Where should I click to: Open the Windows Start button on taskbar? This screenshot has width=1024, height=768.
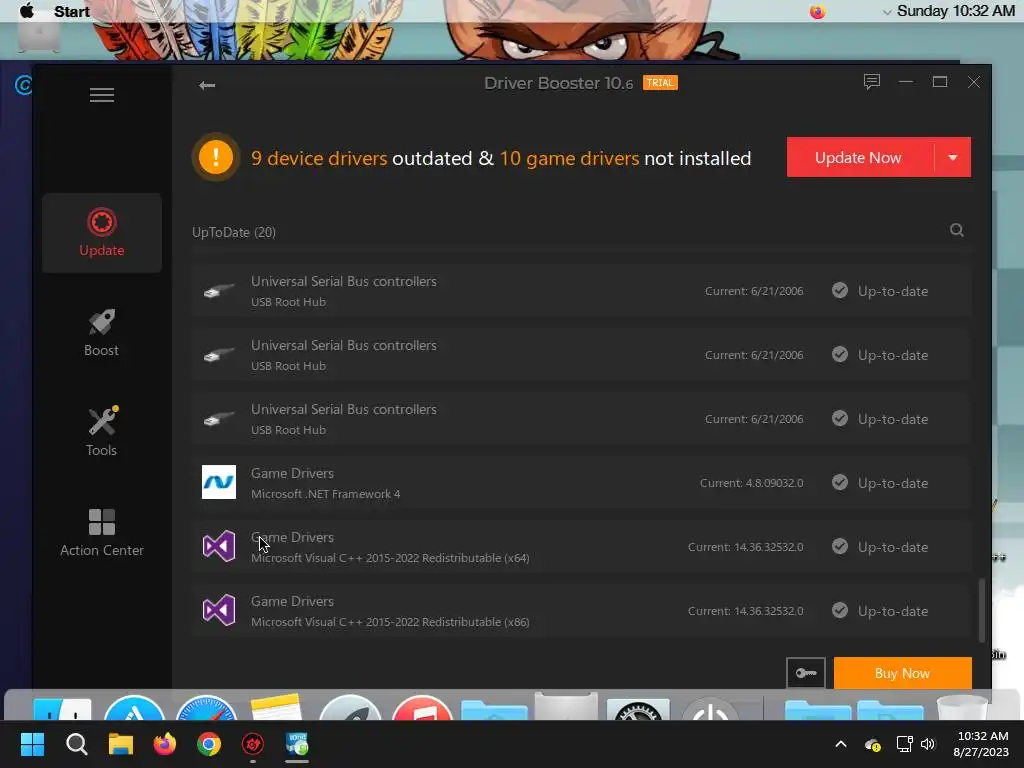coord(32,744)
